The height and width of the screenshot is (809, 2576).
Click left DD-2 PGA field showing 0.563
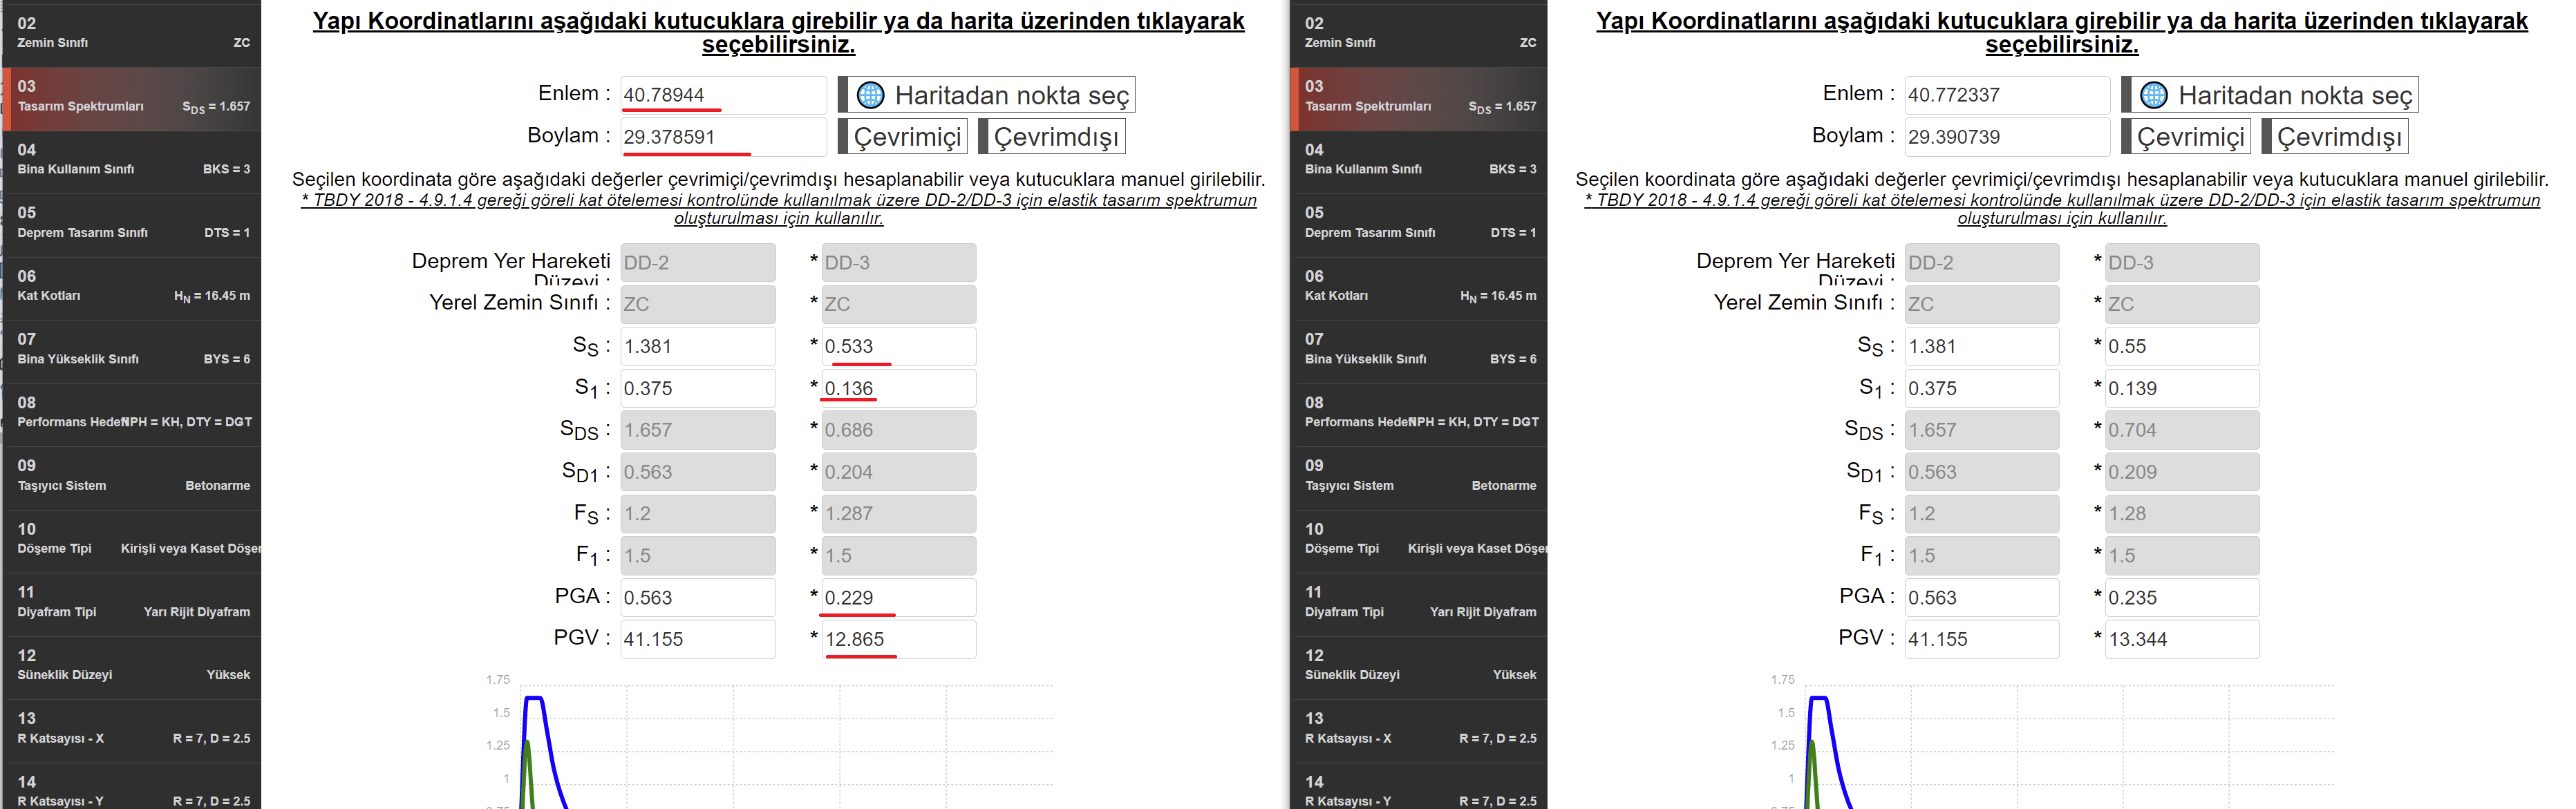tap(698, 598)
